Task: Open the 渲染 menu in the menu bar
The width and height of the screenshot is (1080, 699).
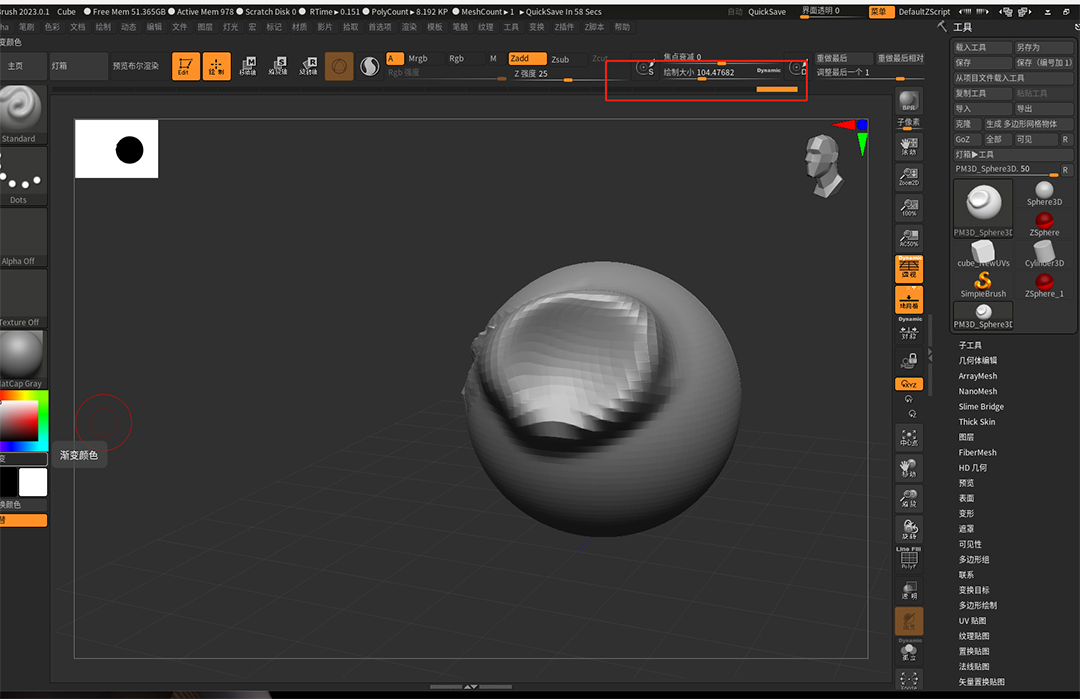Action: (411, 27)
